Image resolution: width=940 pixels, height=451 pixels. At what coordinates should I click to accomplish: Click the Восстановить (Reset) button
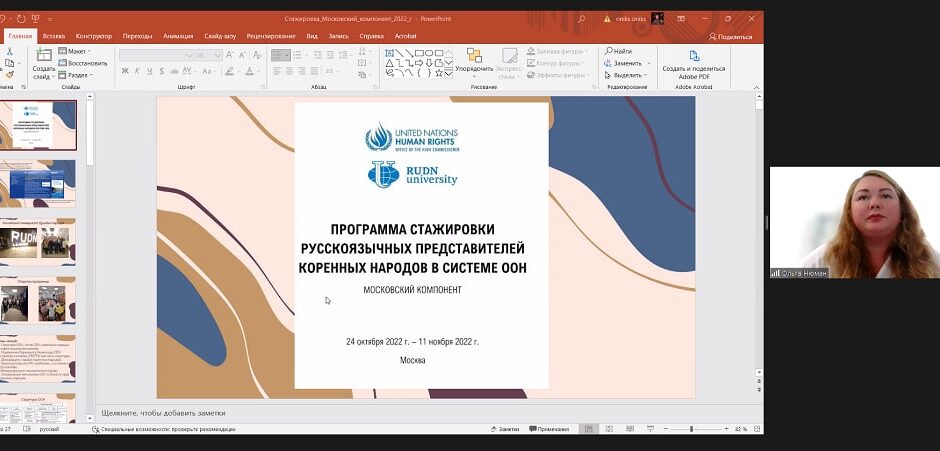pyautogui.click(x=82, y=63)
